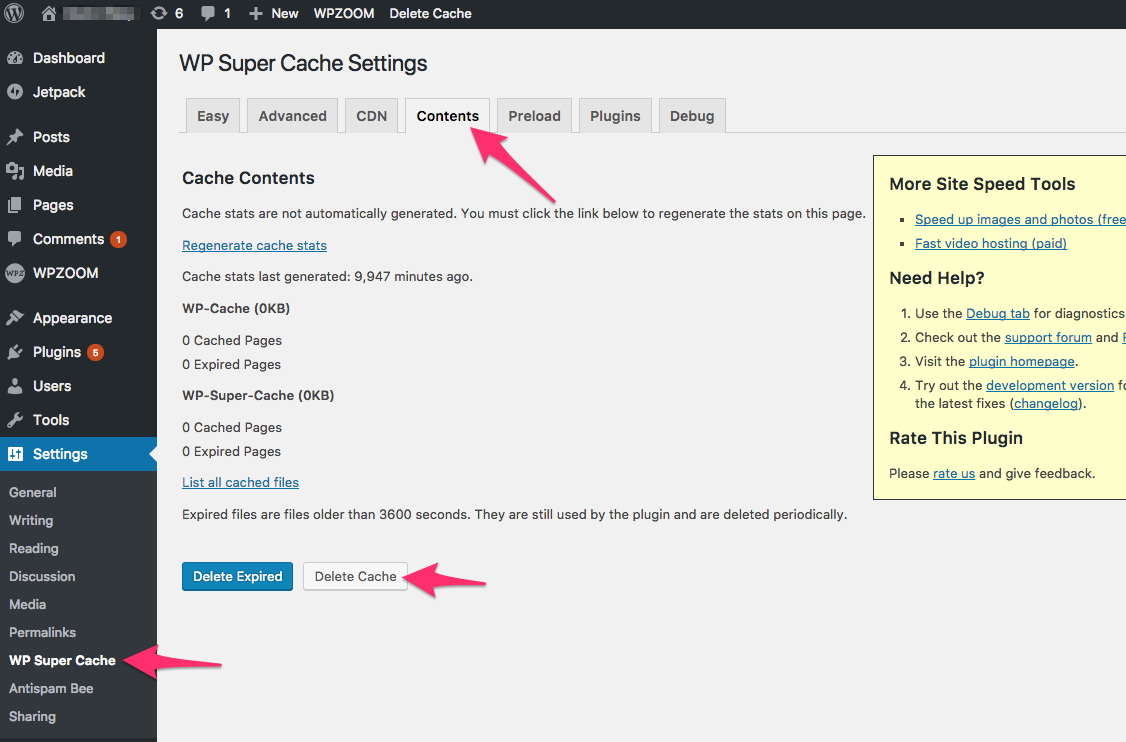1126x742 pixels.
Task: Click the WP Super Cache Settings heading
Action: (x=303, y=63)
